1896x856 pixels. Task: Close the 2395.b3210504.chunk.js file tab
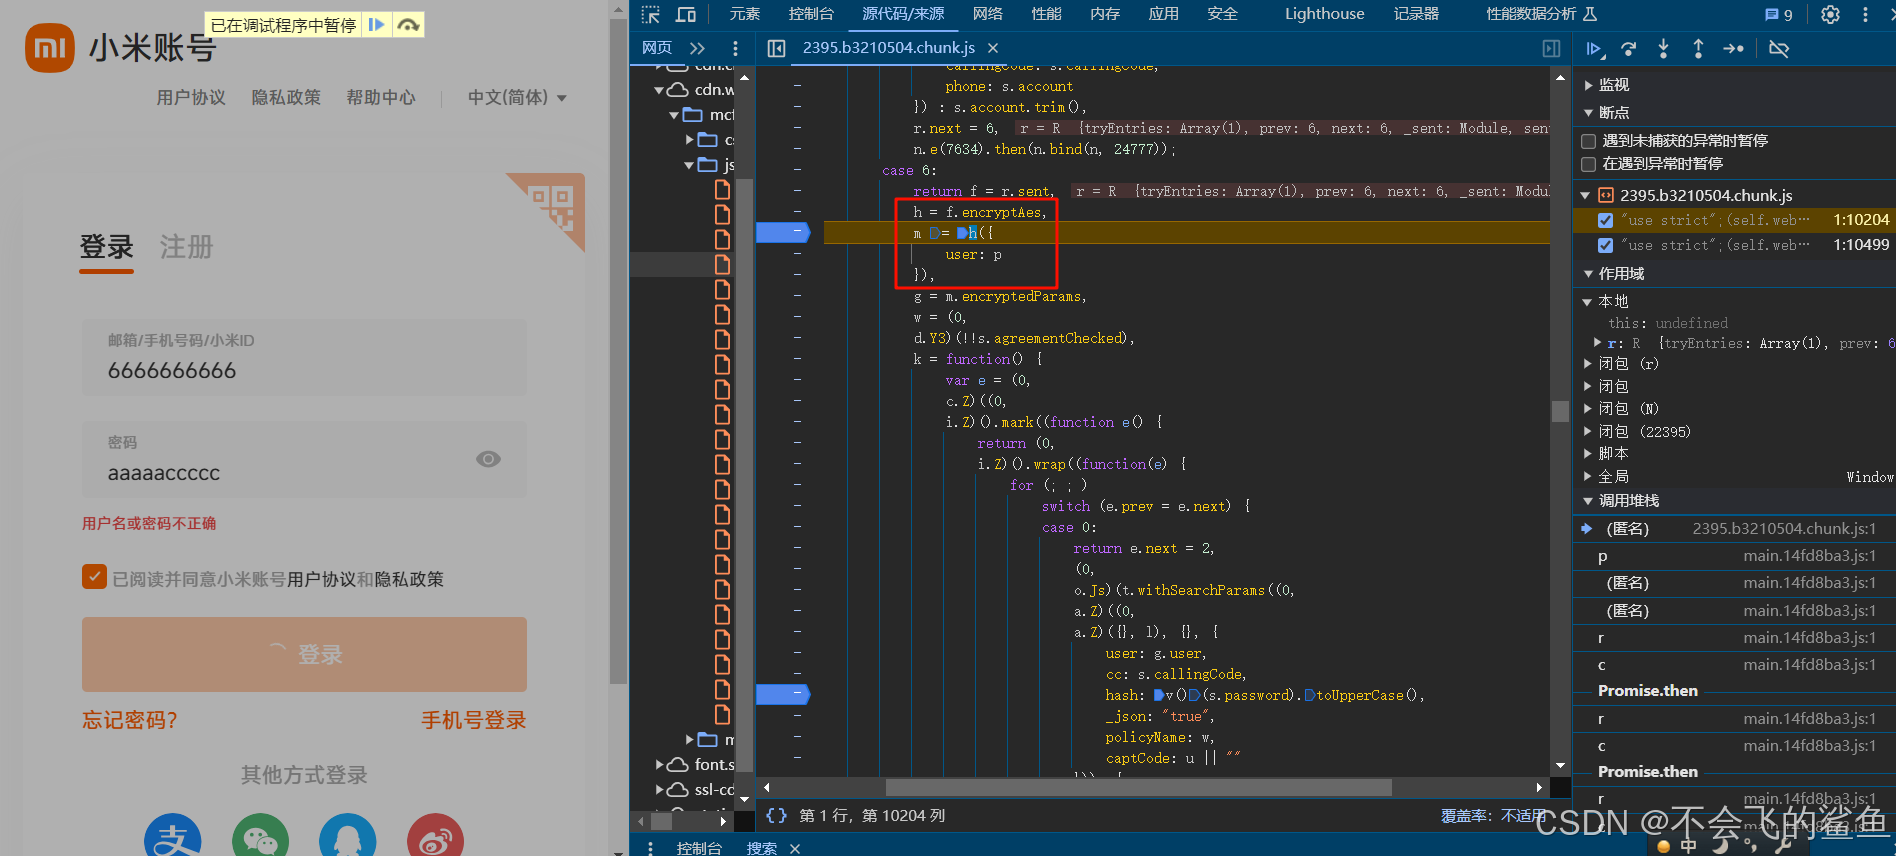(x=993, y=48)
